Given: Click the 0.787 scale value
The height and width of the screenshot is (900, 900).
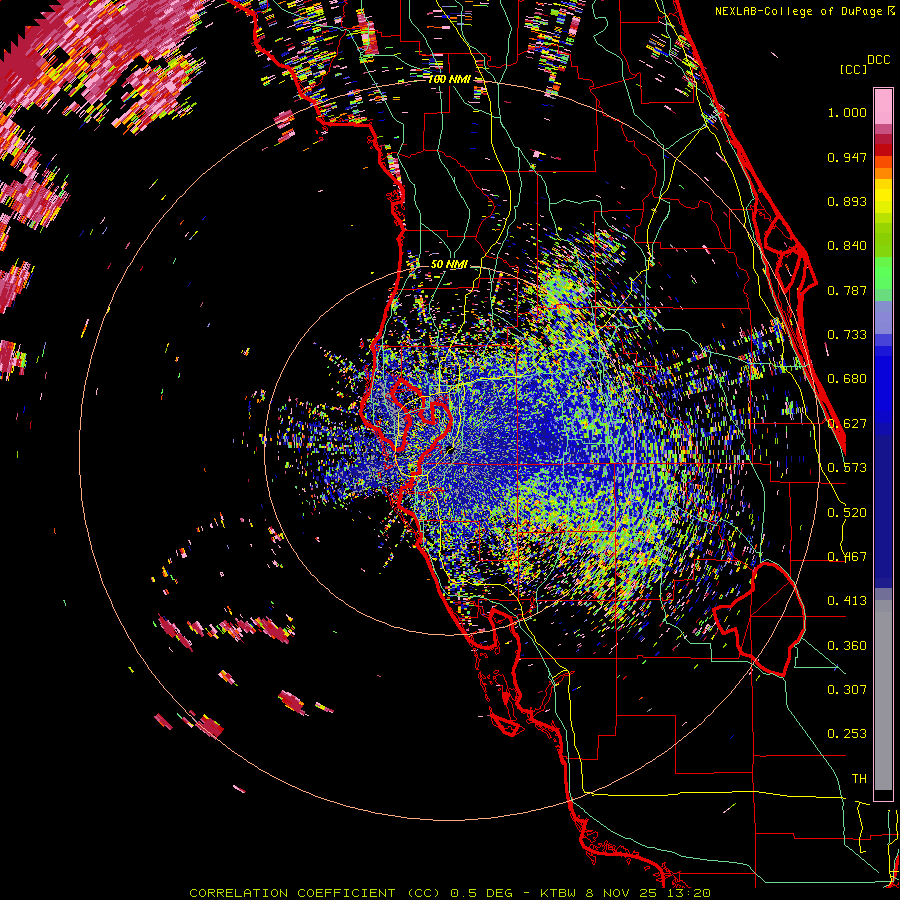Looking at the screenshot, I should (x=847, y=290).
